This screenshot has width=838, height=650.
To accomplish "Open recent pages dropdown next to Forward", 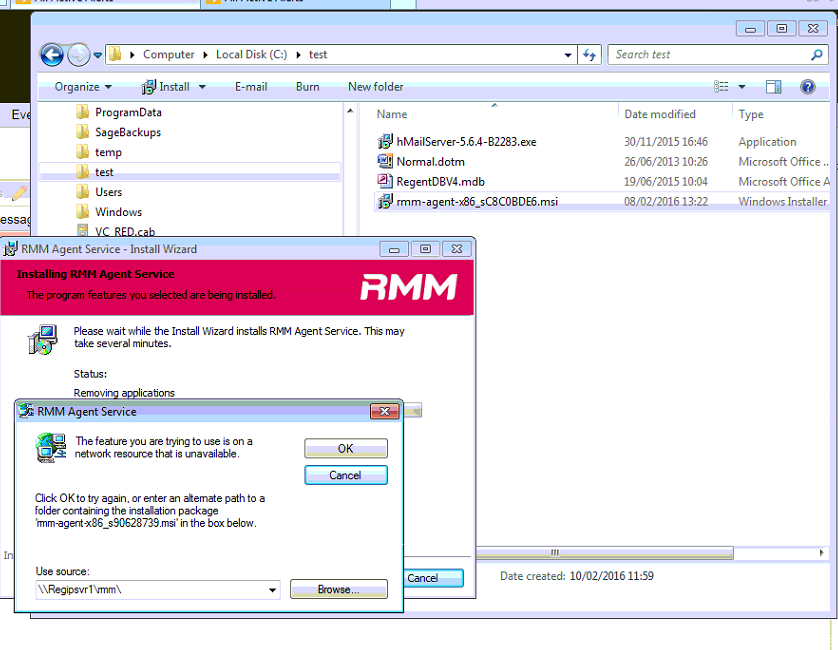I will pos(97,55).
